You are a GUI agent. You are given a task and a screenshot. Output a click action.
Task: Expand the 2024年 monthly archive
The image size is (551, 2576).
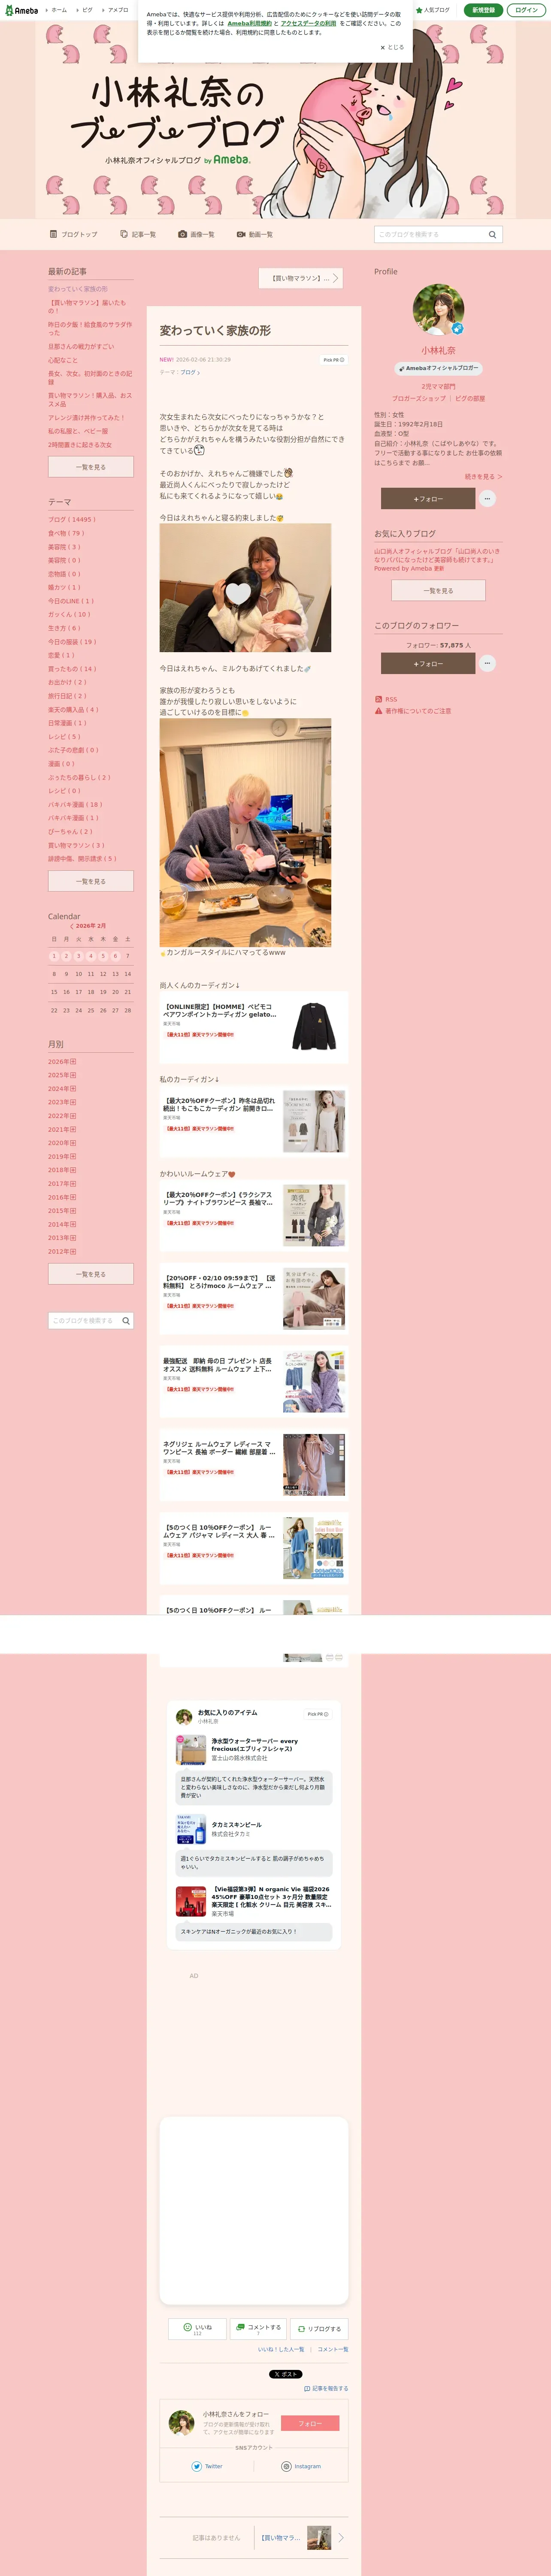click(x=62, y=1089)
